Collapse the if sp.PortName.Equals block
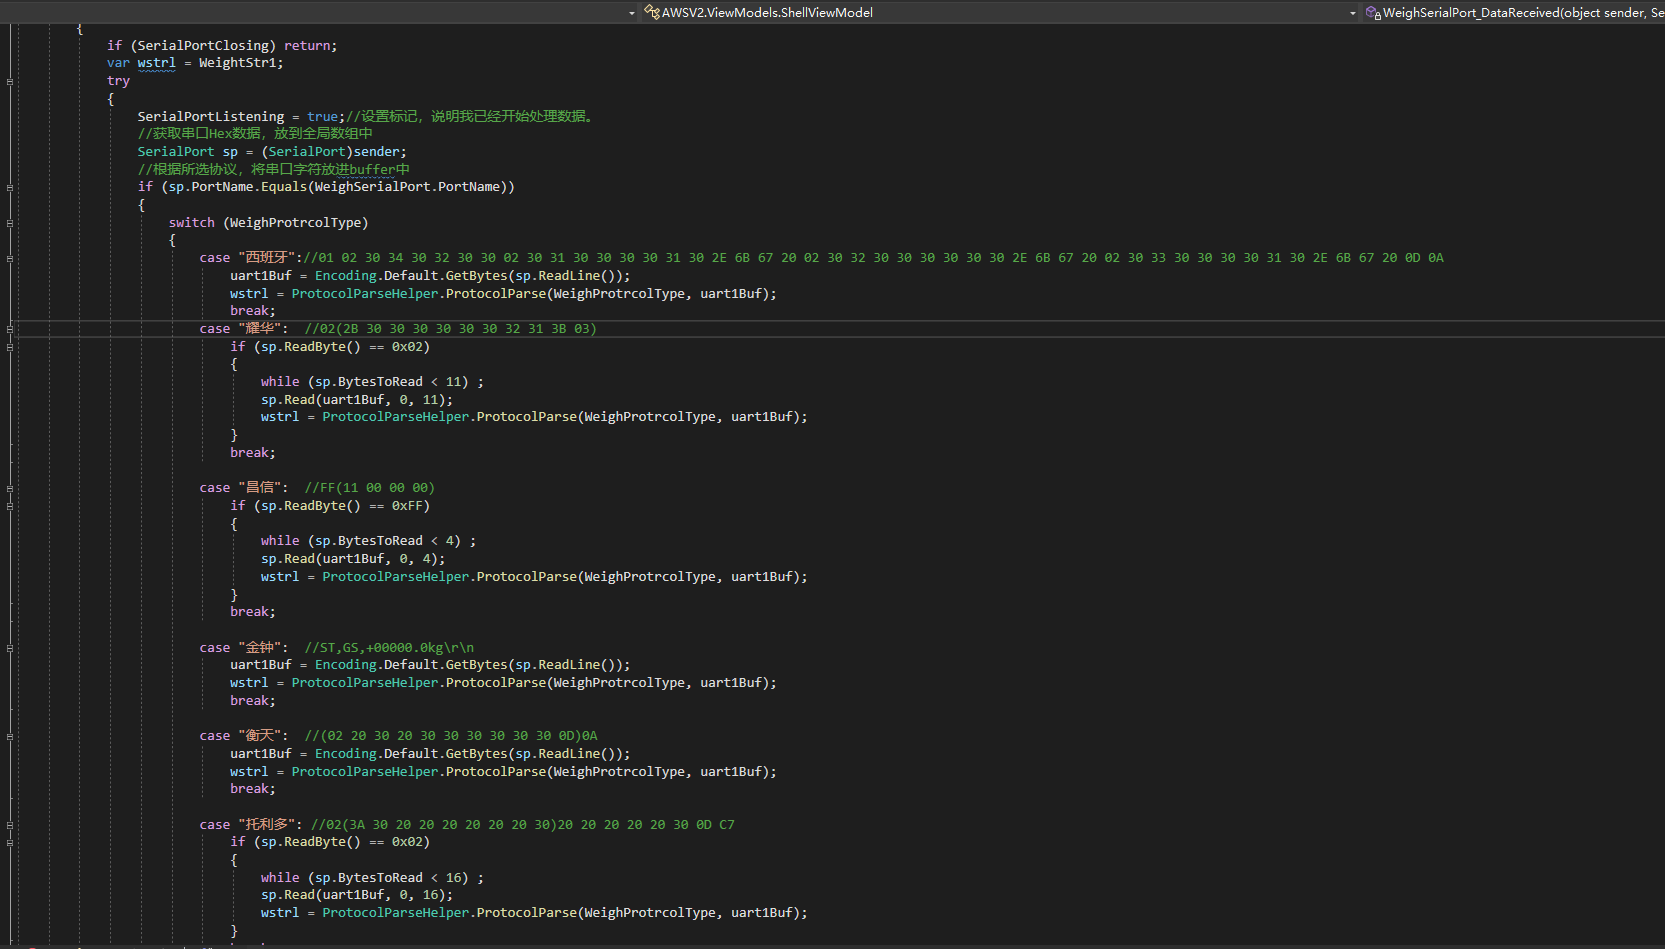 pos(10,187)
